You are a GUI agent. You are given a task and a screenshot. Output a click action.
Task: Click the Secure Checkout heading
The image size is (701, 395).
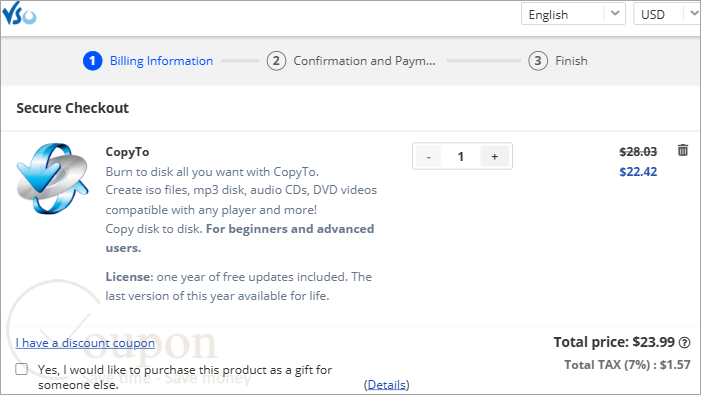(72, 108)
